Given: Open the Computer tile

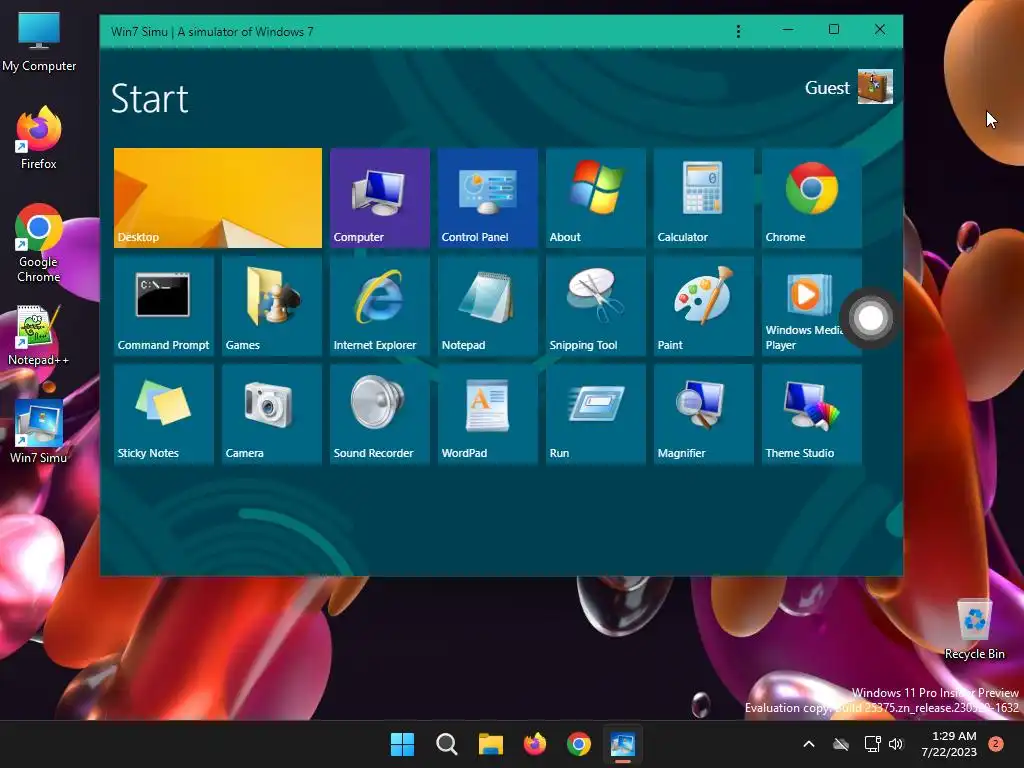Looking at the screenshot, I should click(x=379, y=198).
